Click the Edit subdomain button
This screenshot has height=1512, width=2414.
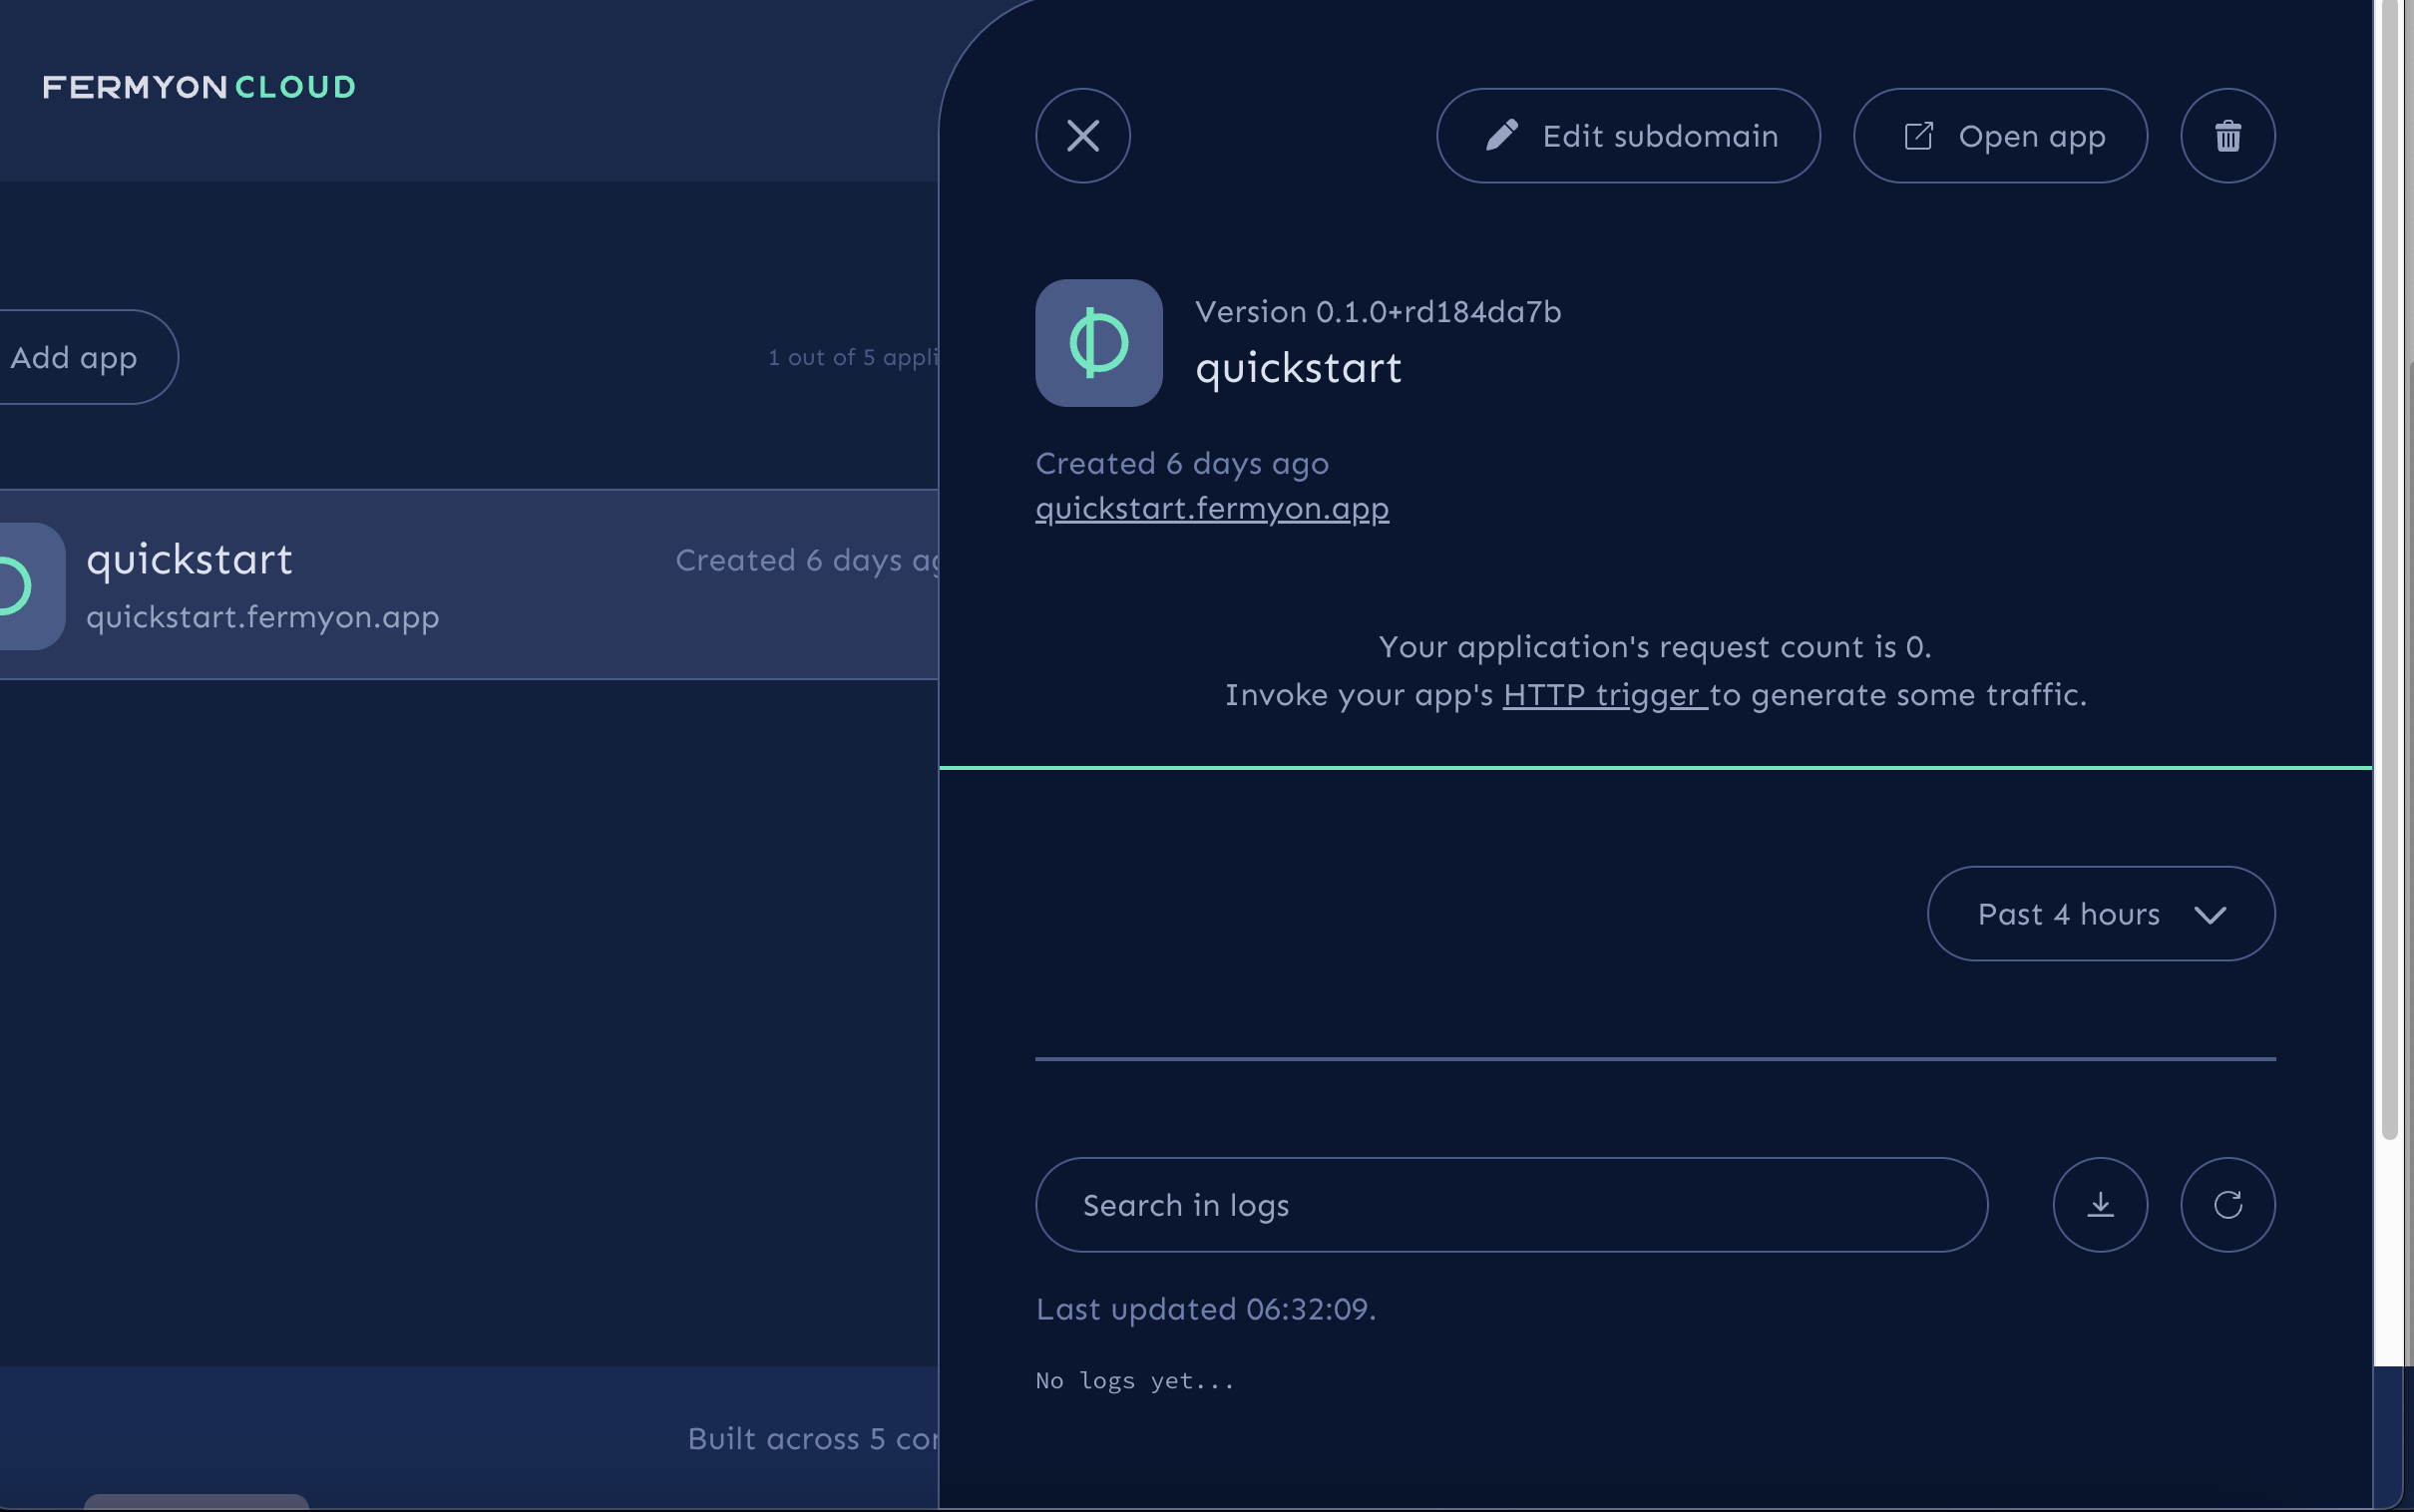click(1627, 135)
